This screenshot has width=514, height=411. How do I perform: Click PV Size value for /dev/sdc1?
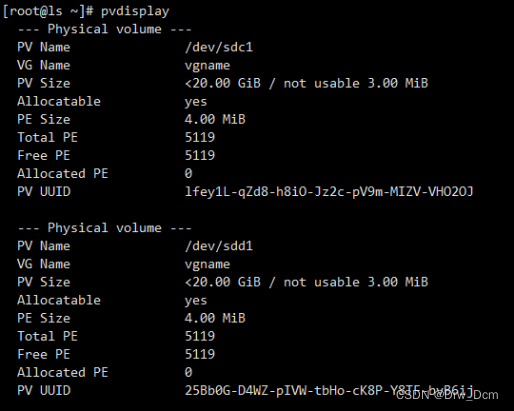click(x=306, y=83)
